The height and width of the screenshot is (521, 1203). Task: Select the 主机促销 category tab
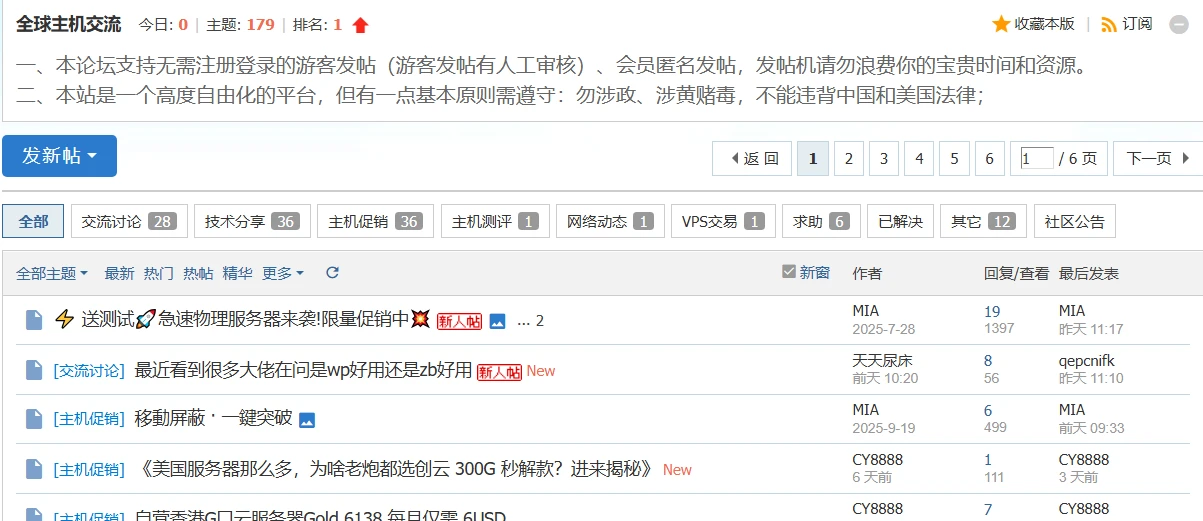[375, 221]
